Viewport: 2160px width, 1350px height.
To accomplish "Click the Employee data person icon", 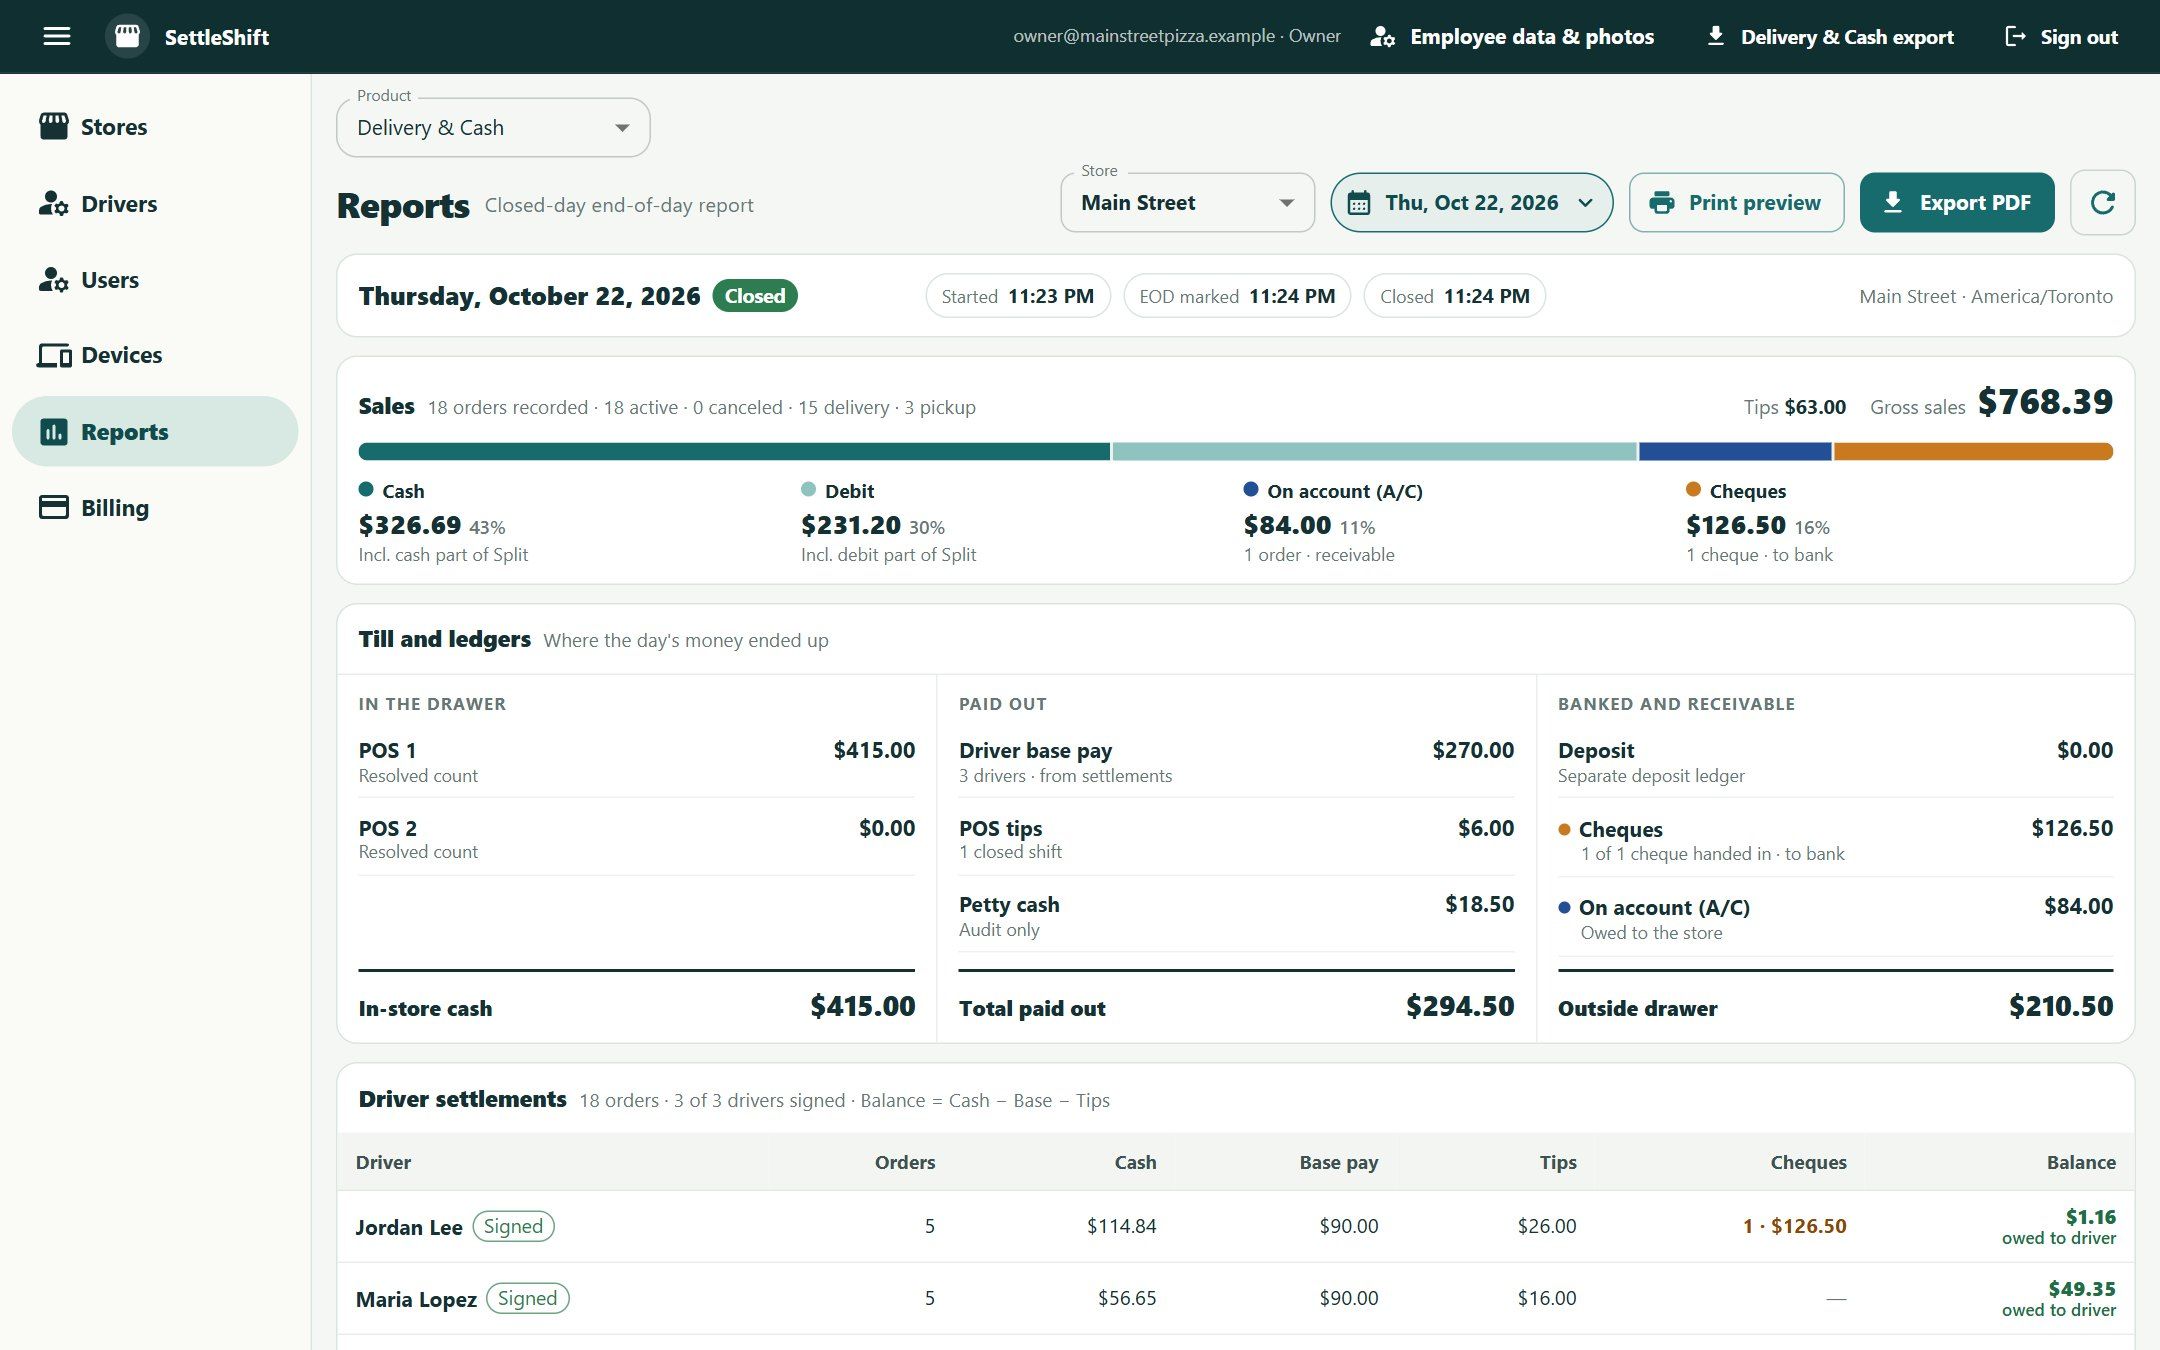I will 1383,37.
